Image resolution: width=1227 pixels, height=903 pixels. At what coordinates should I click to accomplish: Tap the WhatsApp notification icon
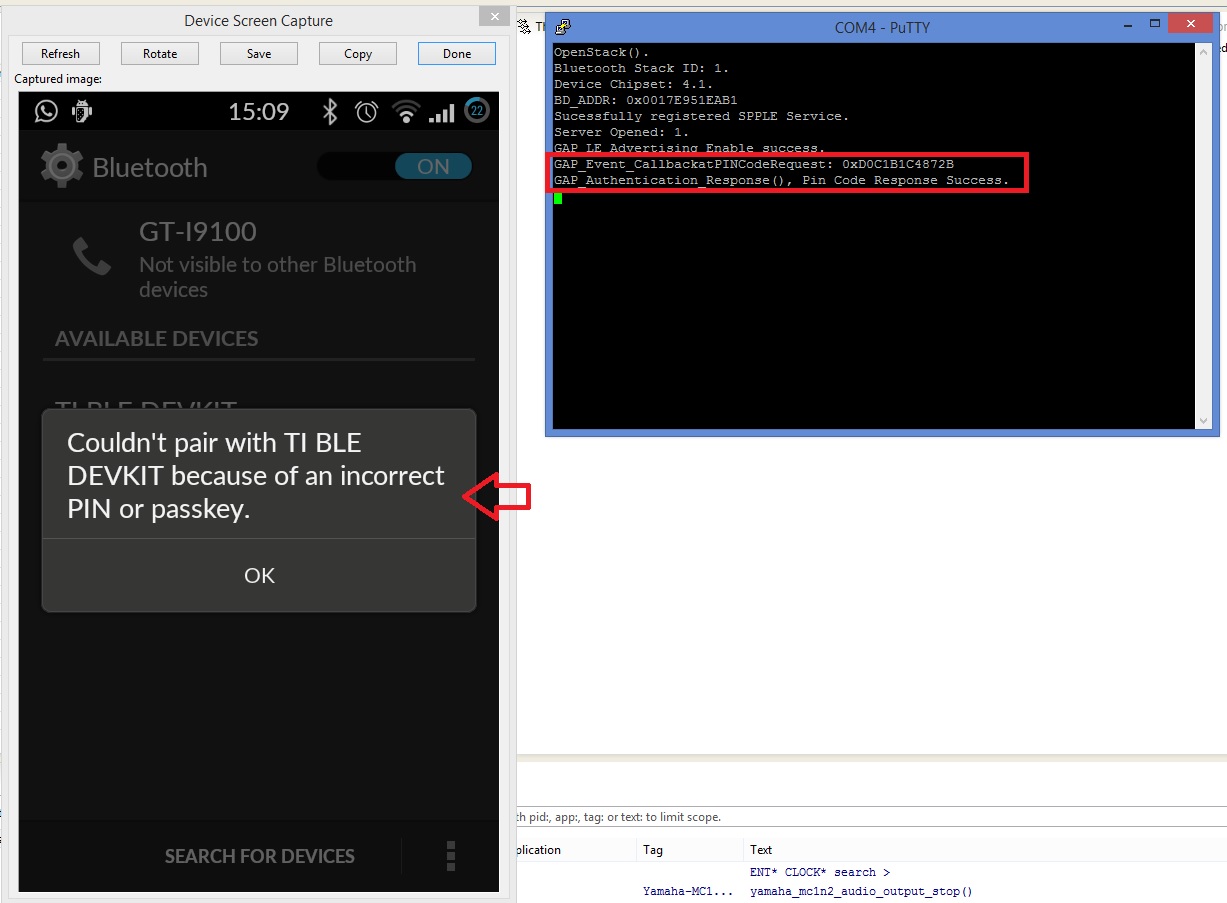[x=46, y=111]
